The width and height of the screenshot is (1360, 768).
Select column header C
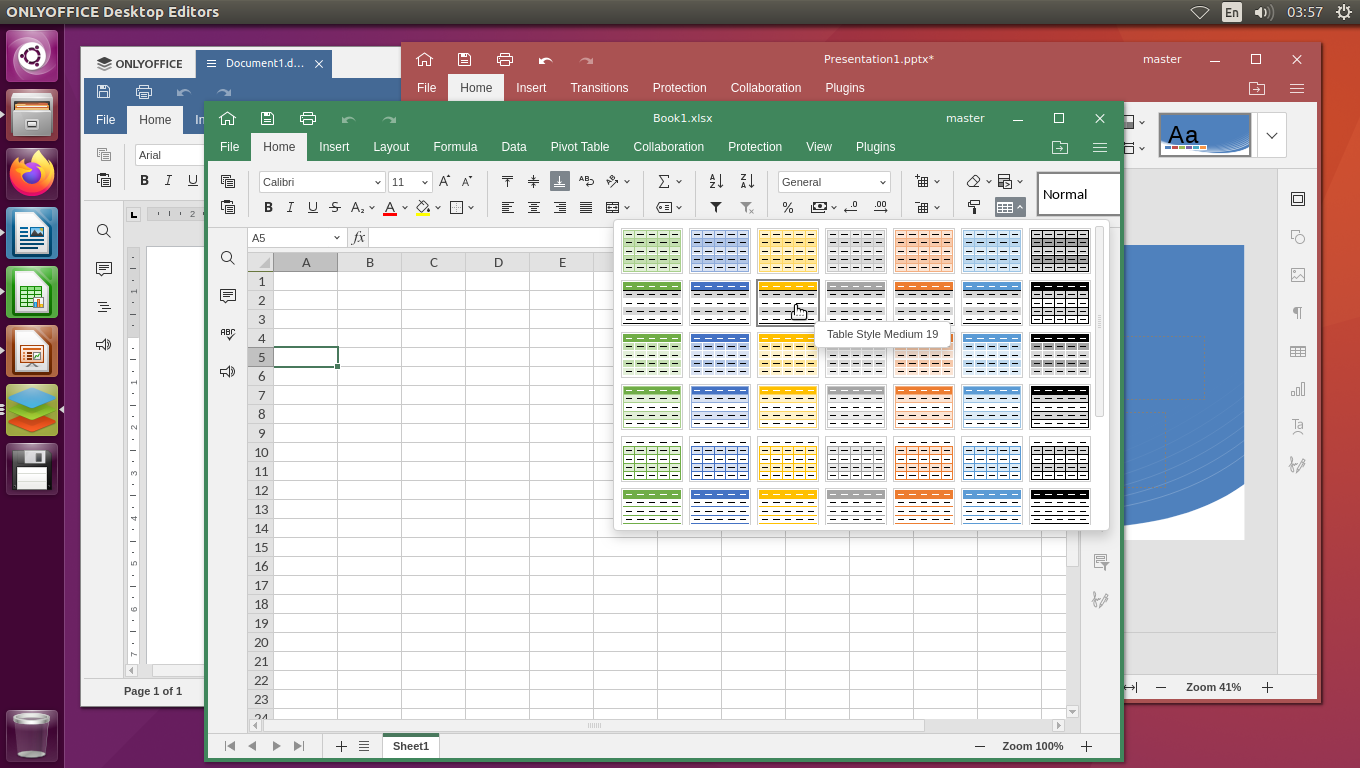pyautogui.click(x=434, y=262)
